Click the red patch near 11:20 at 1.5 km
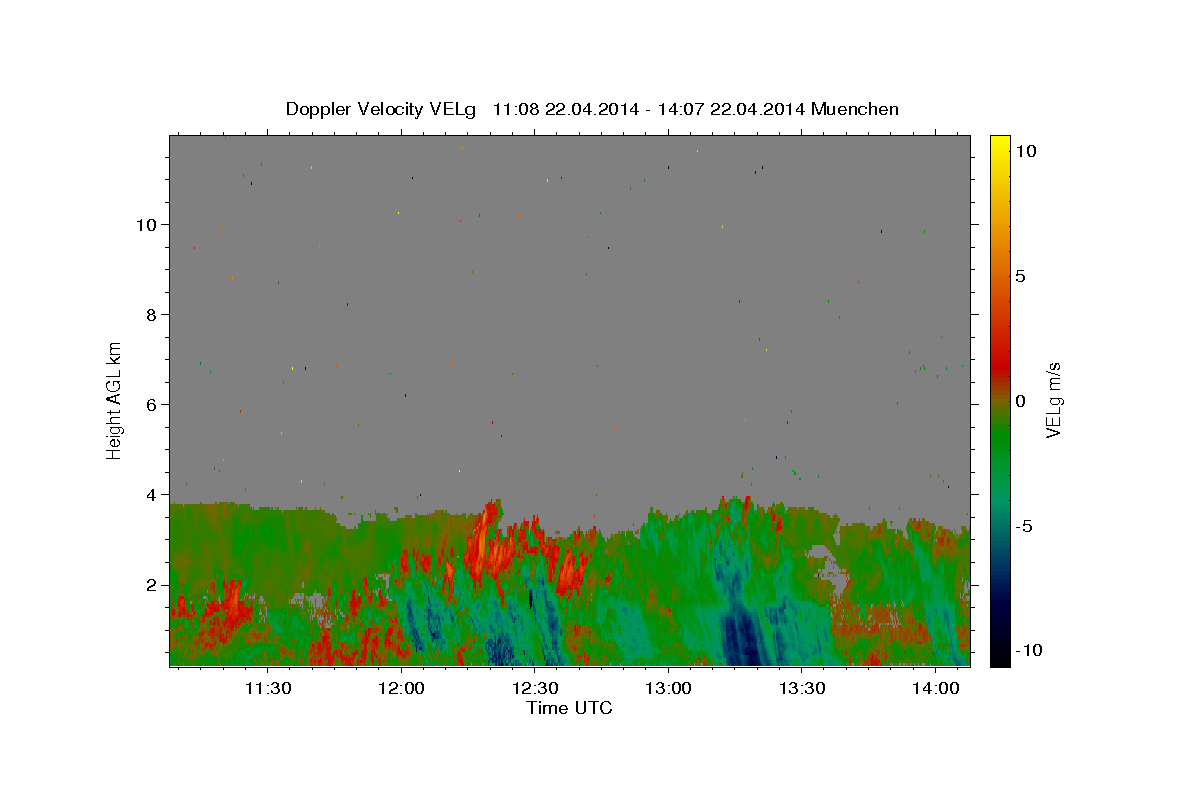The width and height of the screenshot is (1200, 800). pos(233,602)
